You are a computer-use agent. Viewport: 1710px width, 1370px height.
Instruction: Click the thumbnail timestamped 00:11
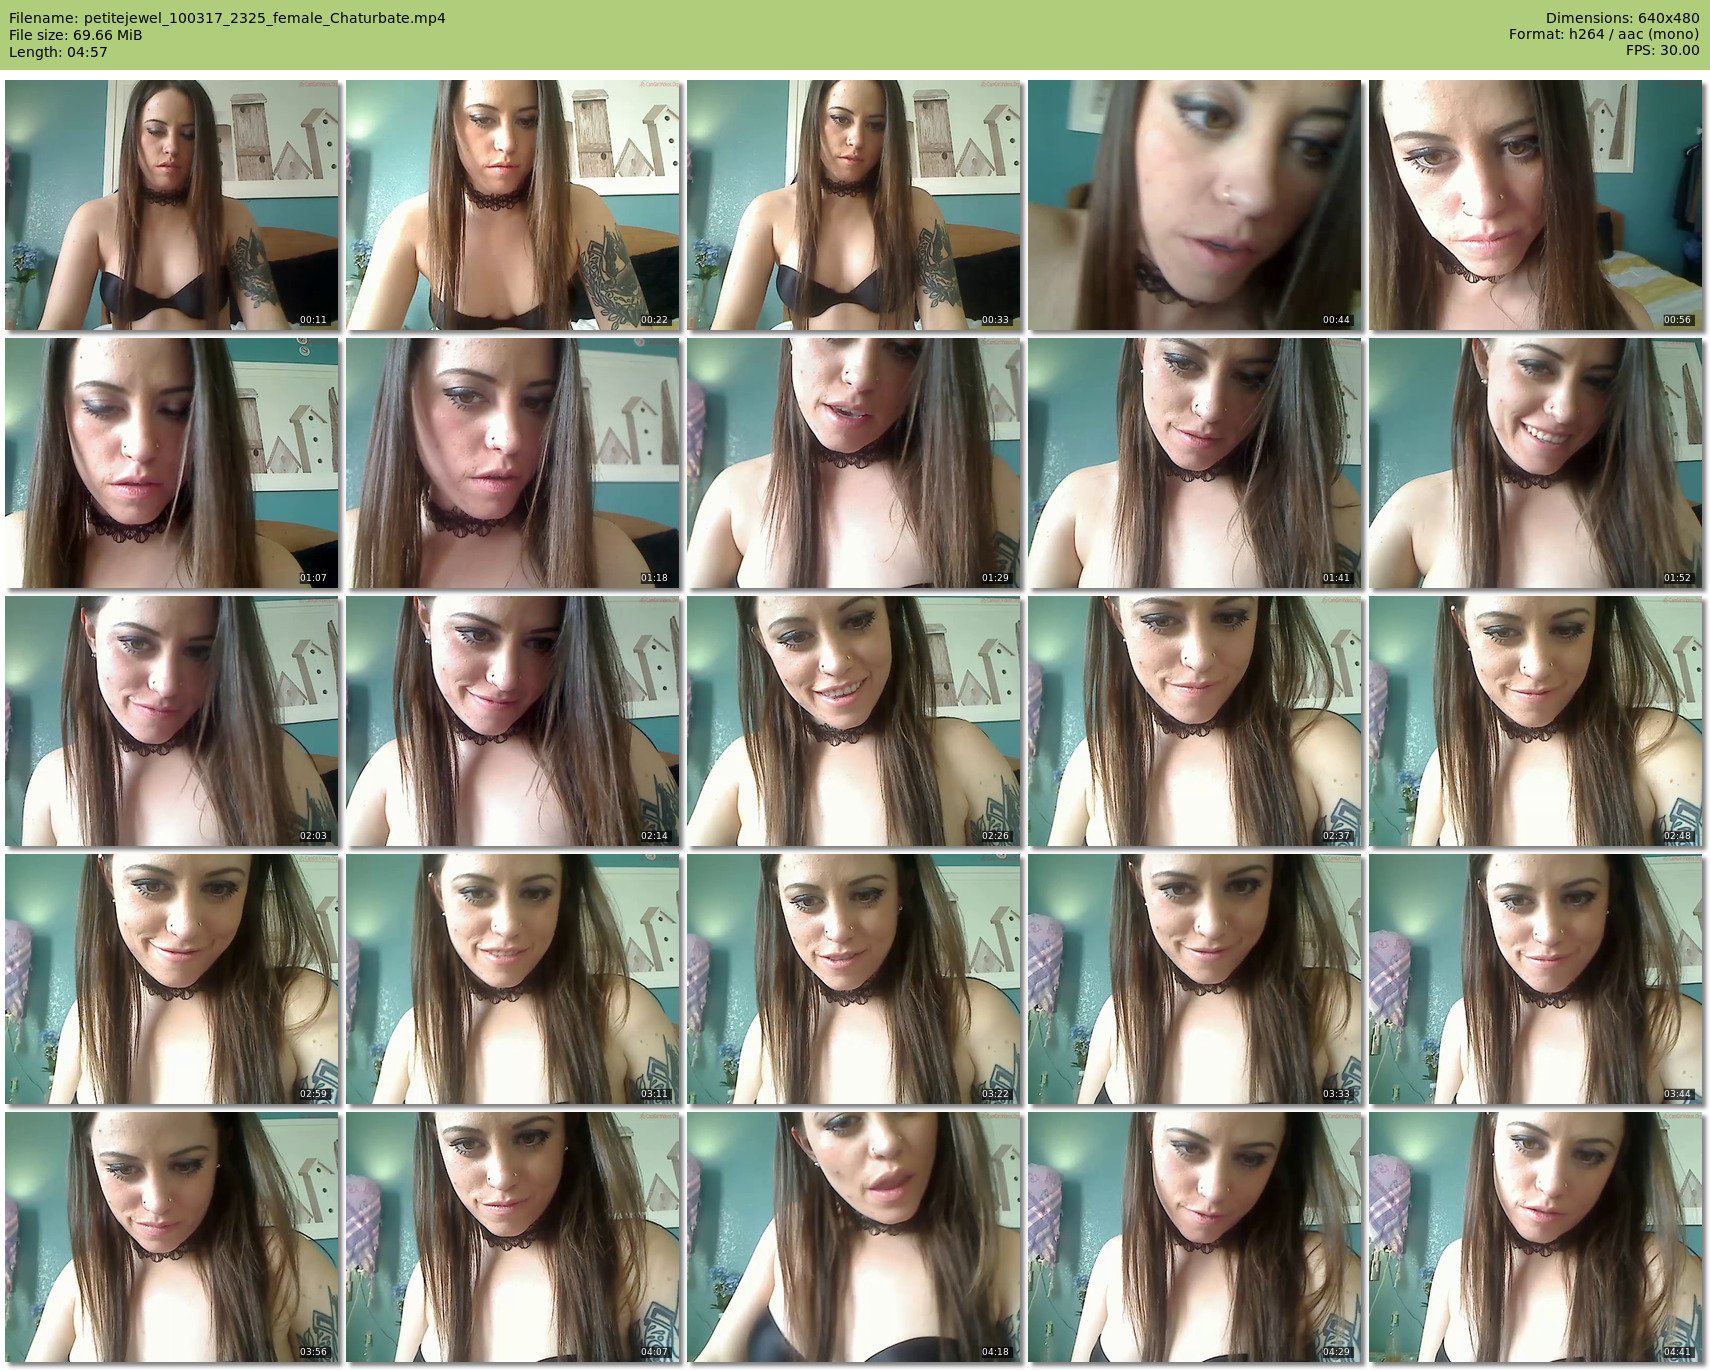pos(172,205)
